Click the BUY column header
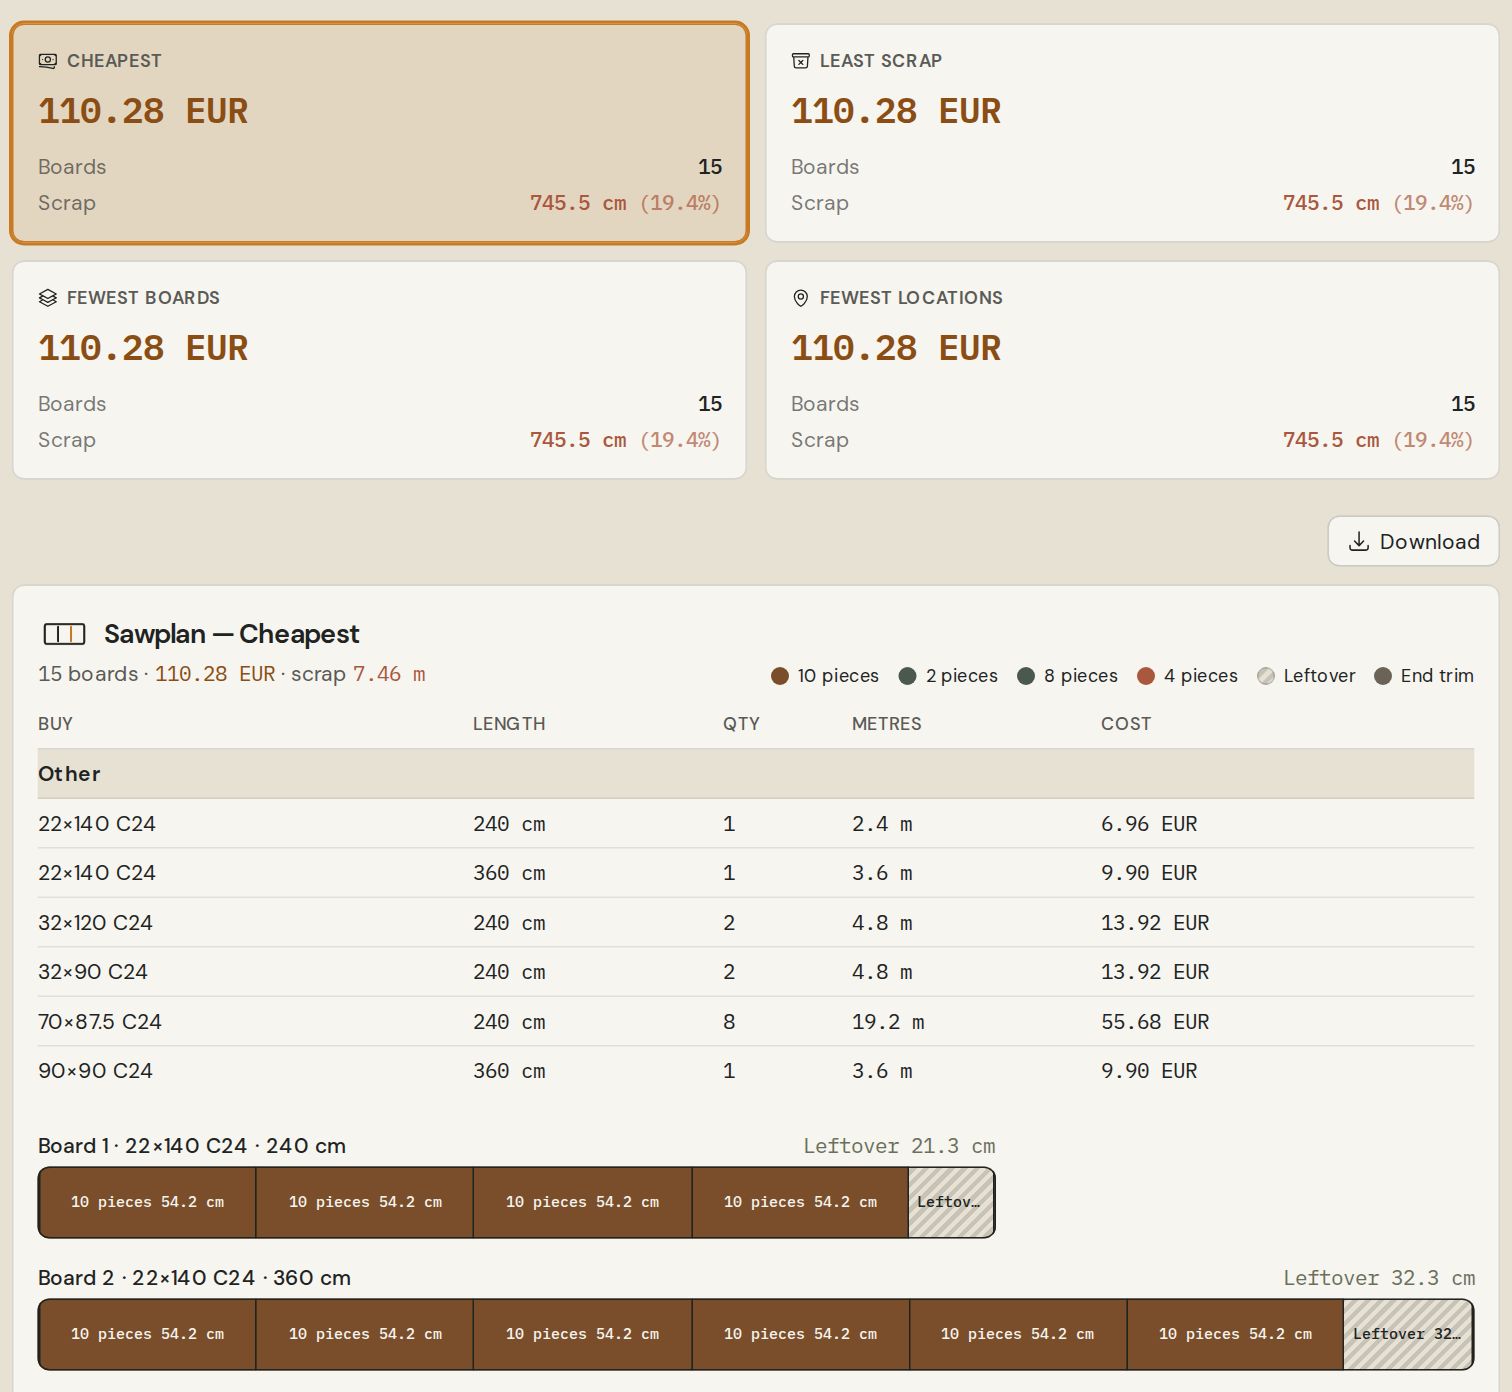 tap(55, 724)
